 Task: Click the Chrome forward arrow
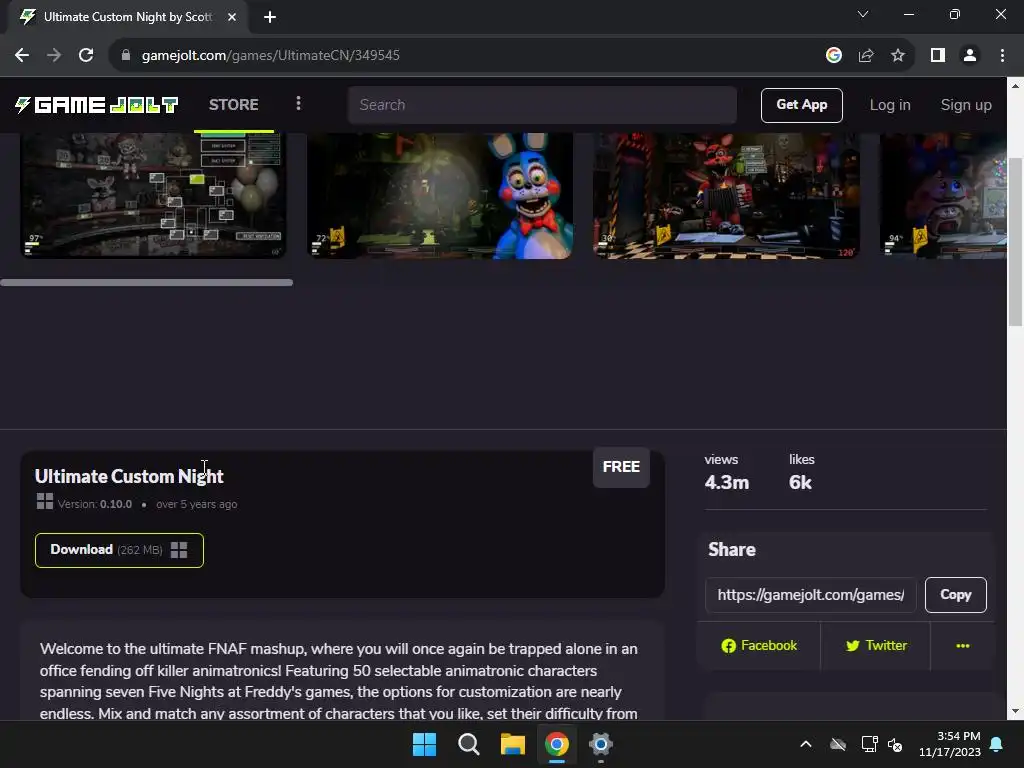(x=54, y=55)
